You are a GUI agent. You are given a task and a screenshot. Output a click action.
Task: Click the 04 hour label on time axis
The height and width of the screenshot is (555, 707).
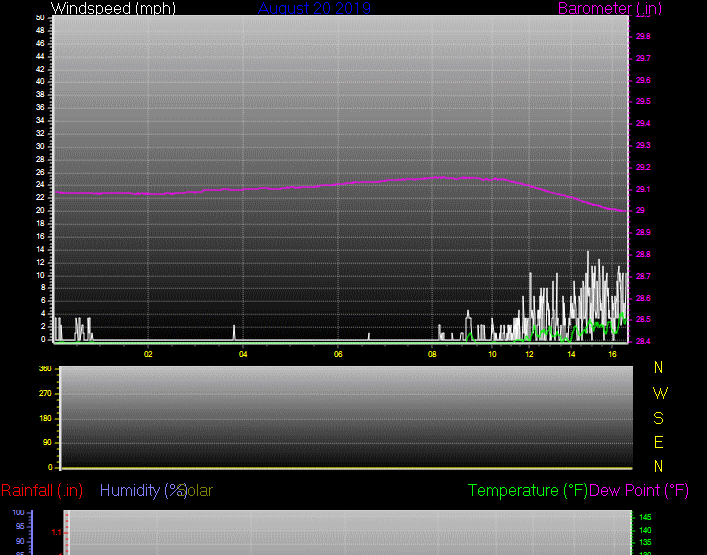243,354
